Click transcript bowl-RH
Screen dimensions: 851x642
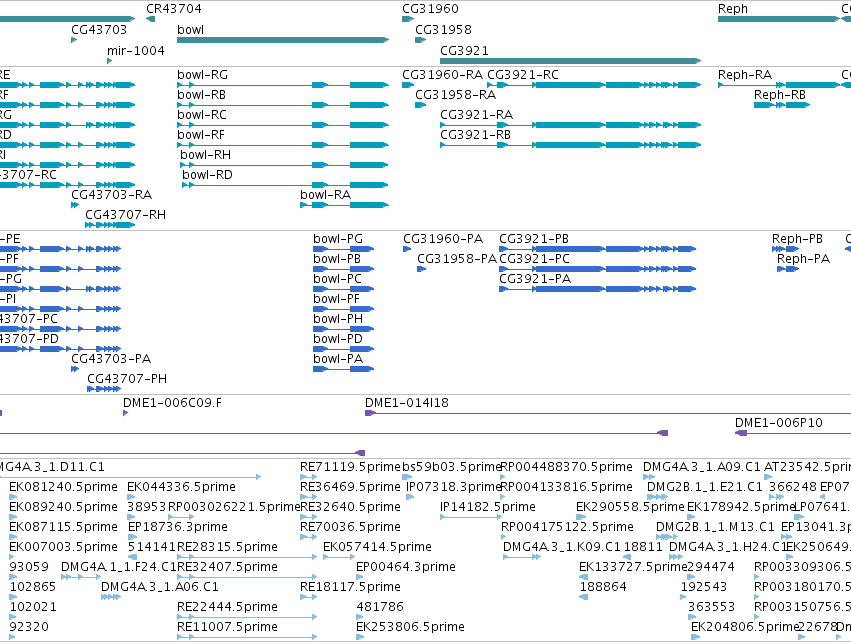pyautogui.click(x=284, y=165)
